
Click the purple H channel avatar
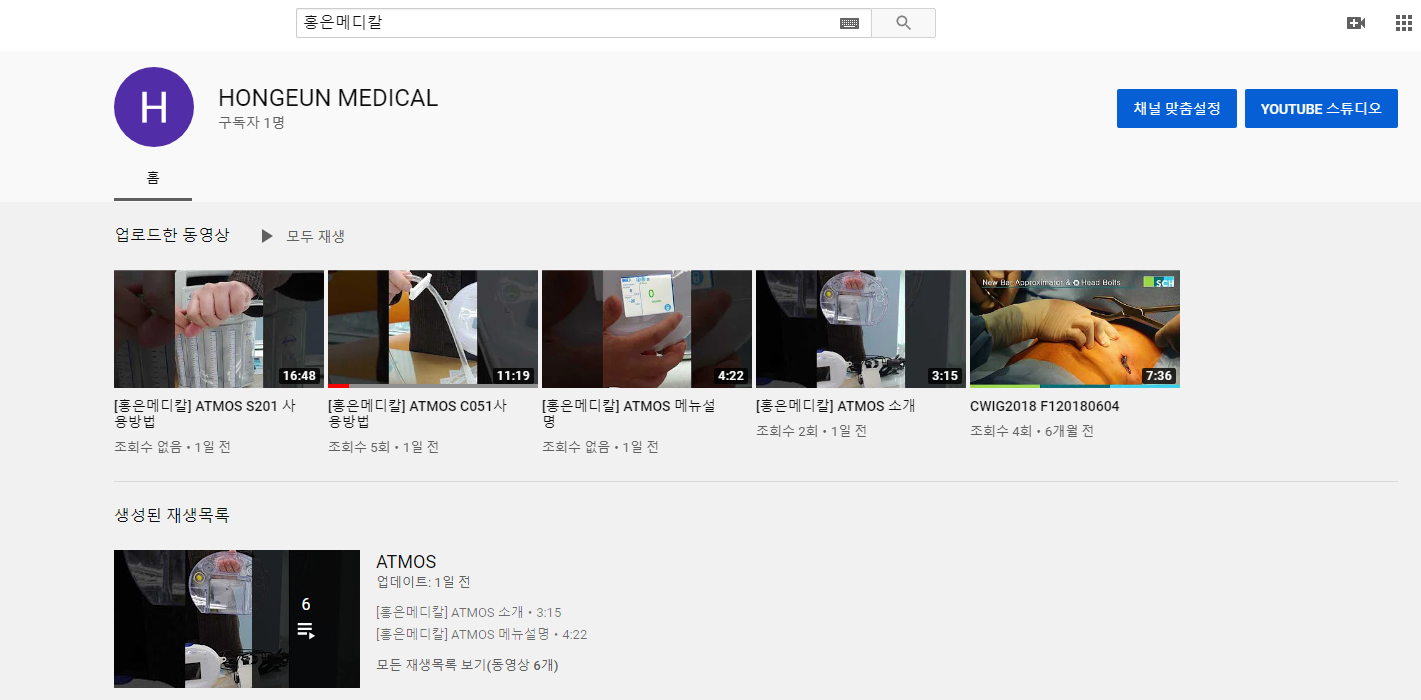coord(154,107)
